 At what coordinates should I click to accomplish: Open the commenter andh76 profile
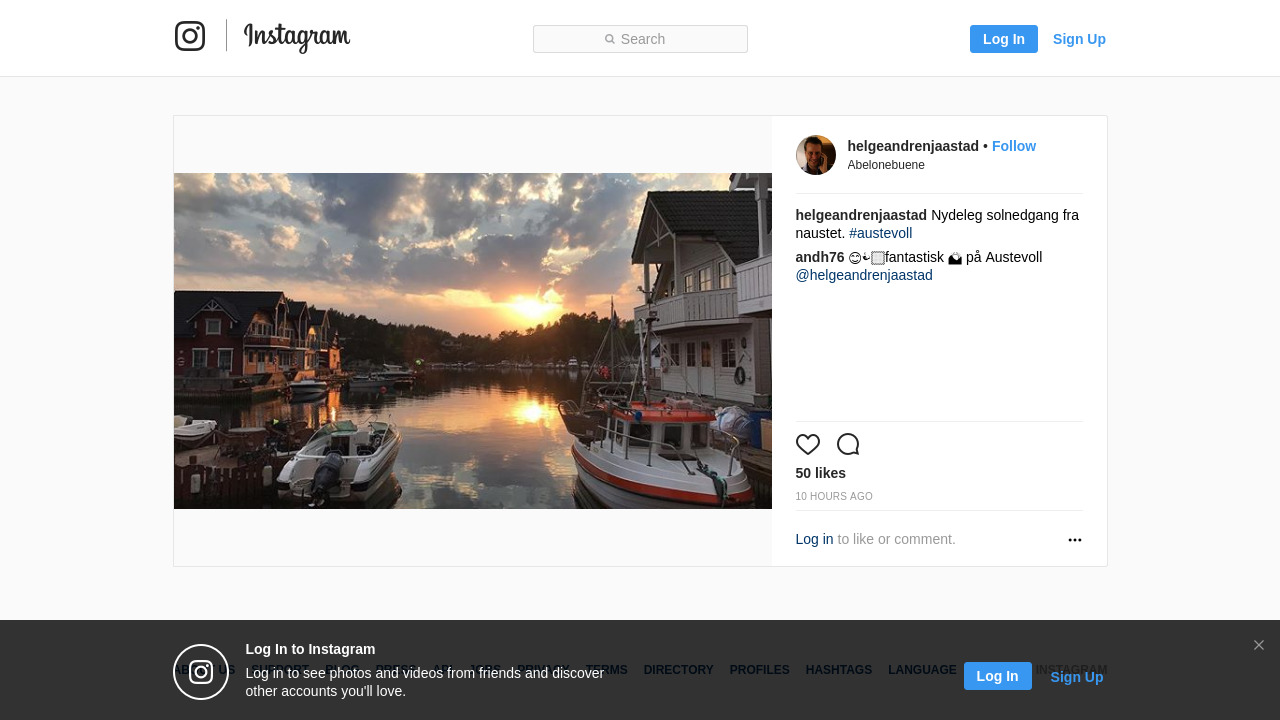tap(820, 257)
